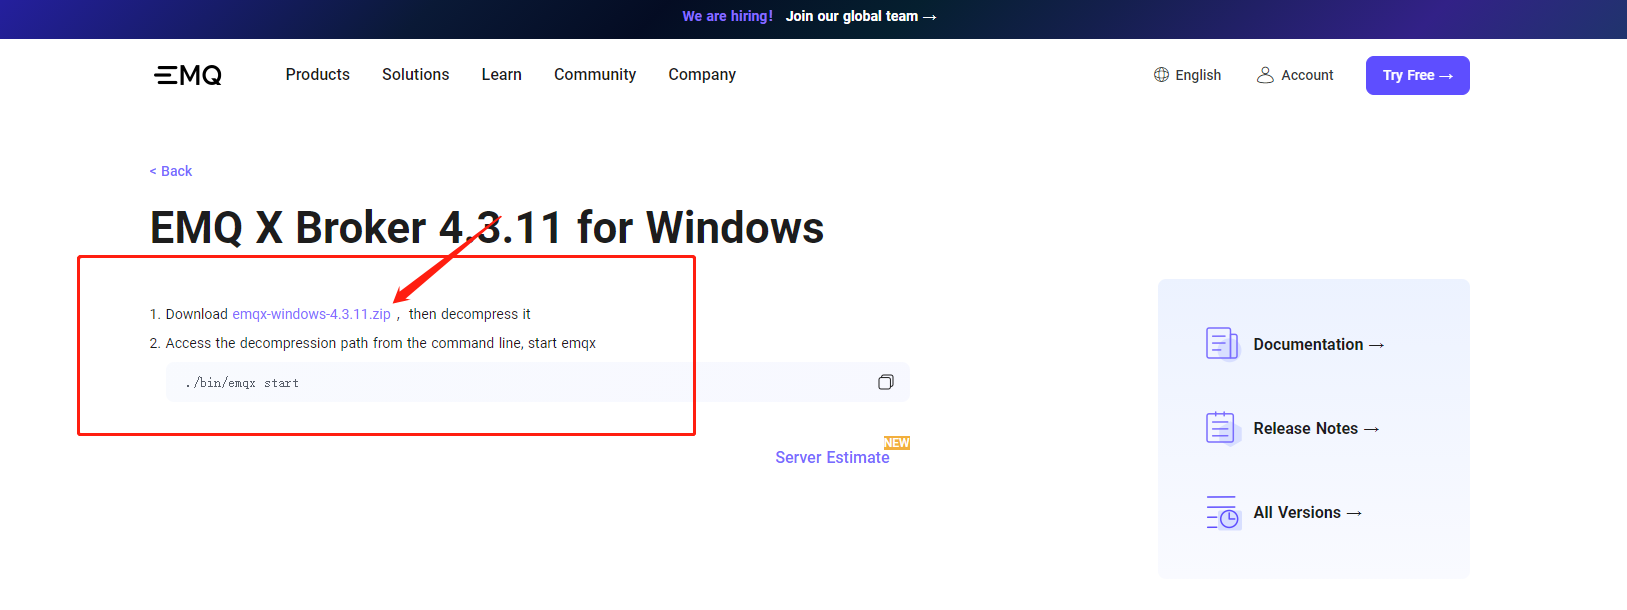The image size is (1627, 610).
Task: Go to Account
Action: pos(1295,75)
